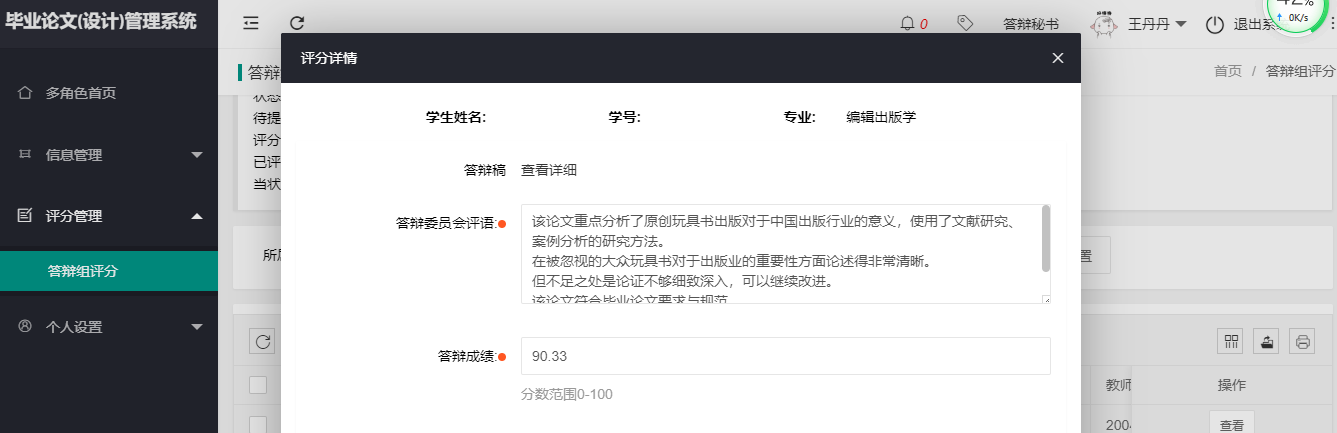The width and height of the screenshot is (1337, 433).
Task: Click the page refresh icon in header
Action: 297,23
